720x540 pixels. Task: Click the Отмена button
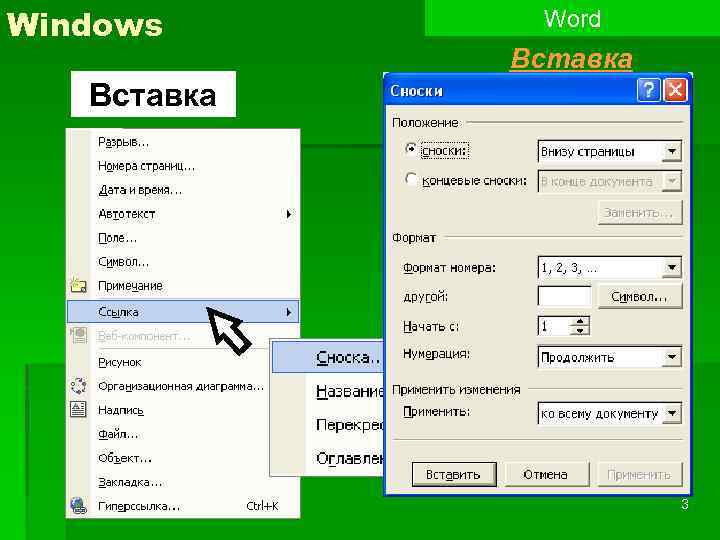[546, 474]
